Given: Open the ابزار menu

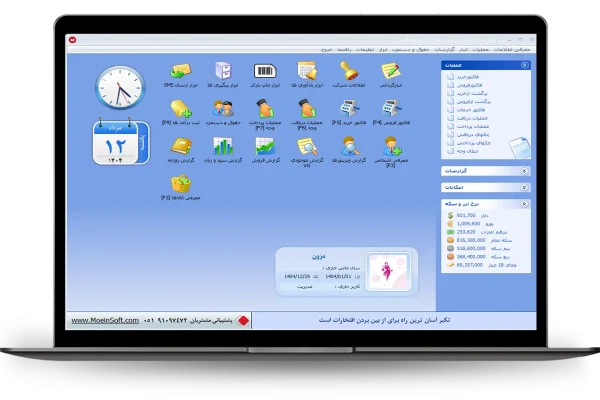Looking at the screenshot, I should tap(383, 50).
